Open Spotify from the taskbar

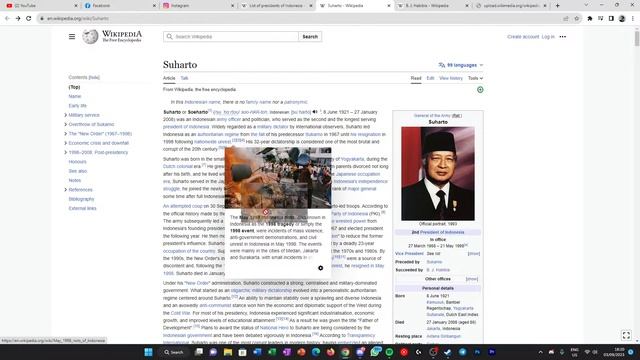click(389, 352)
